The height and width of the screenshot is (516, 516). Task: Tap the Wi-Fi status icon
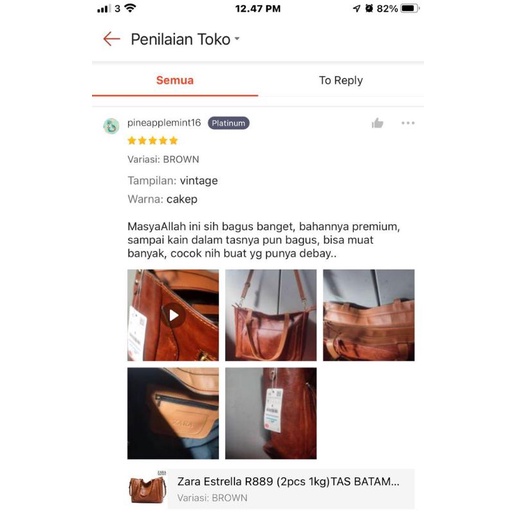click(x=130, y=8)
